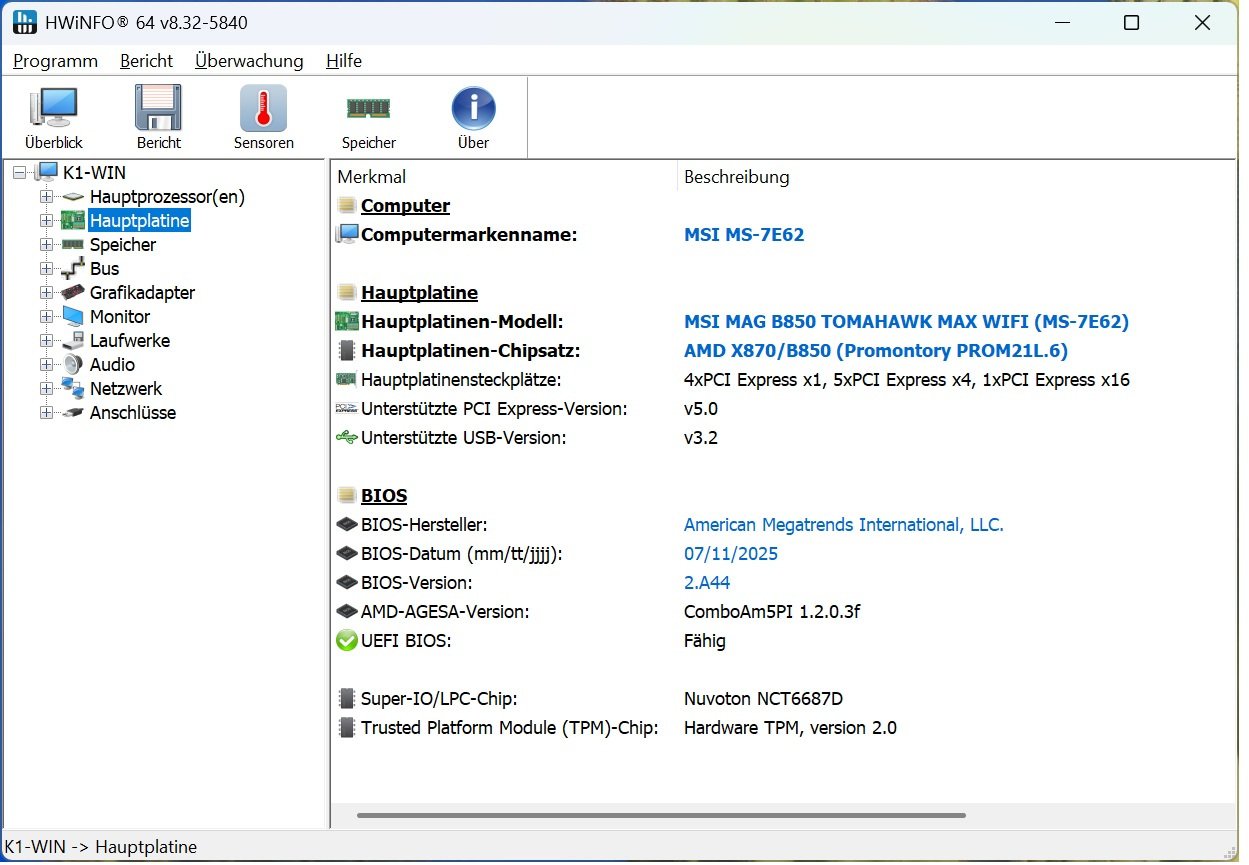Click the icon beside Computermarkenname
Screen dimensions: 1249x865
tap(347, 235)
